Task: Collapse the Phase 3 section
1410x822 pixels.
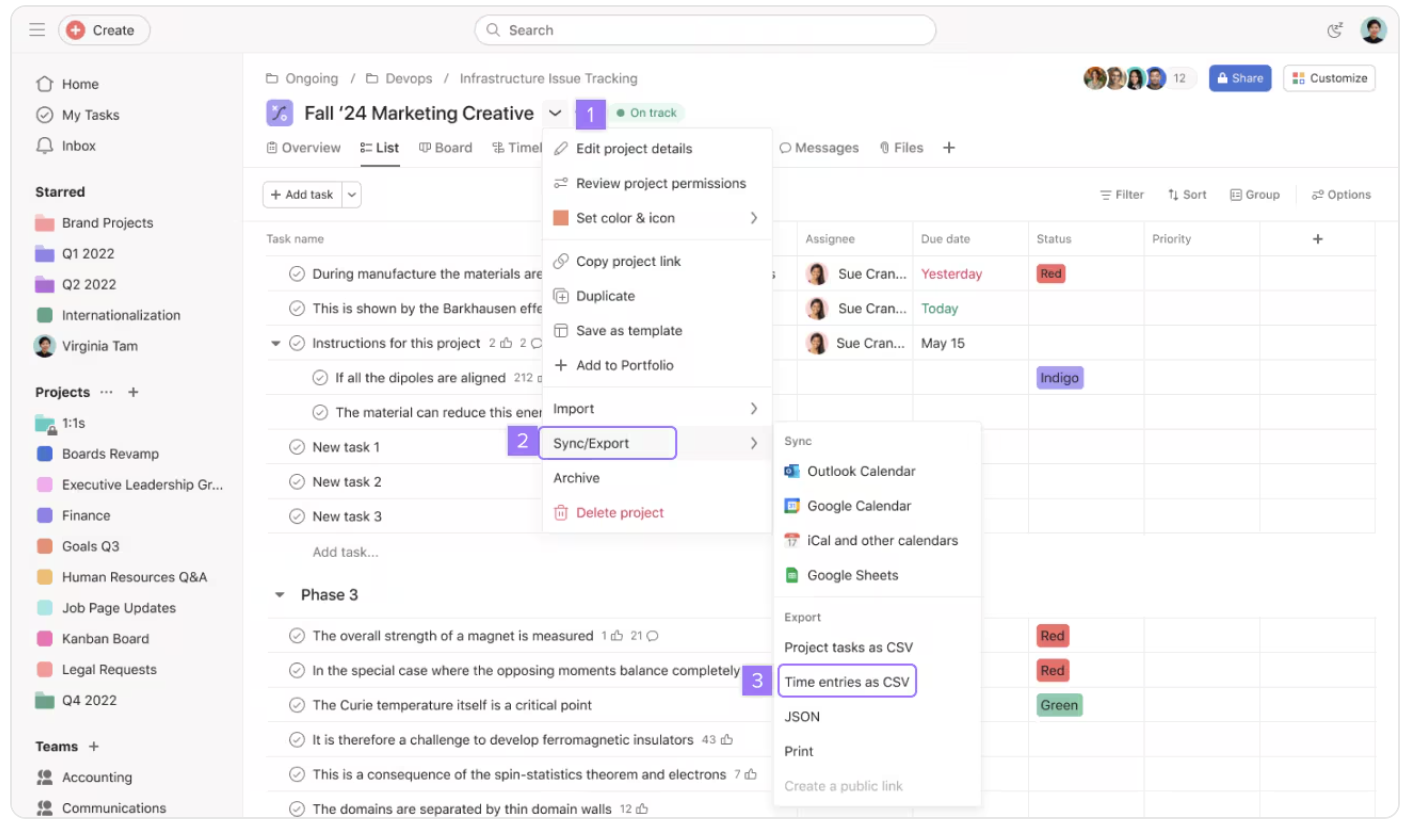Action: [x=280, y=595]
